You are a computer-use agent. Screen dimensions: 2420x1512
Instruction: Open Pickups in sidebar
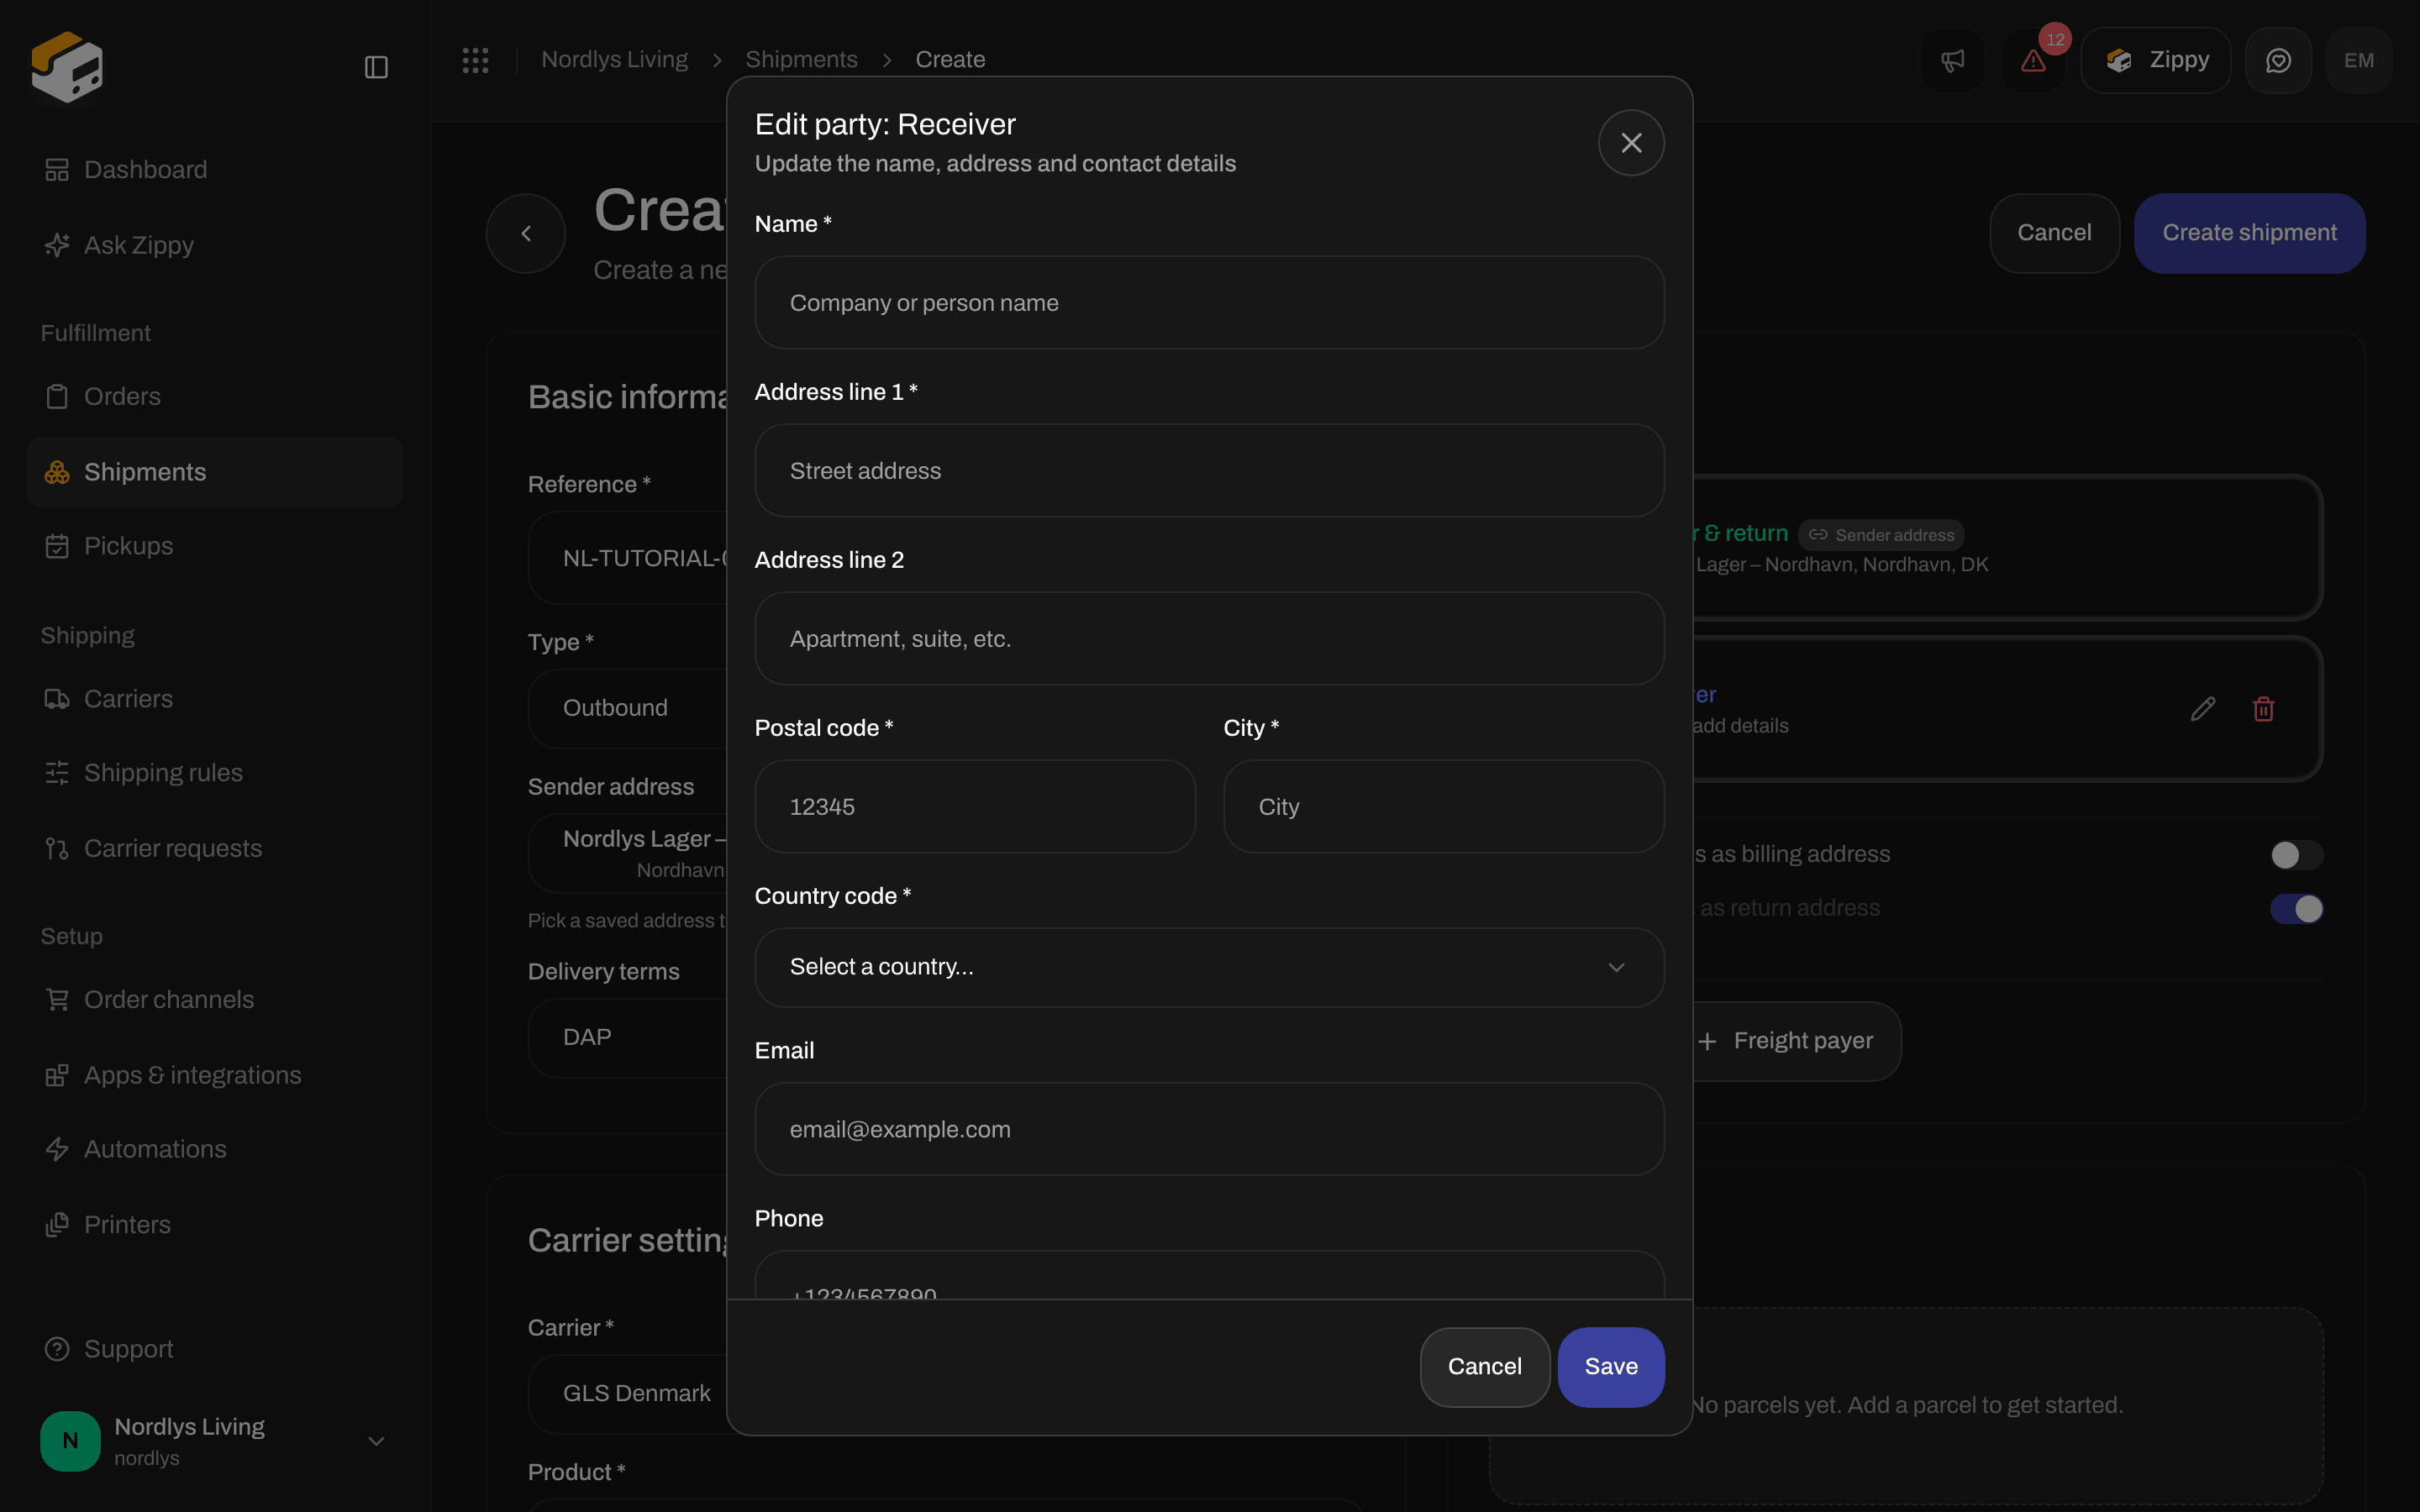click(215, 546)
